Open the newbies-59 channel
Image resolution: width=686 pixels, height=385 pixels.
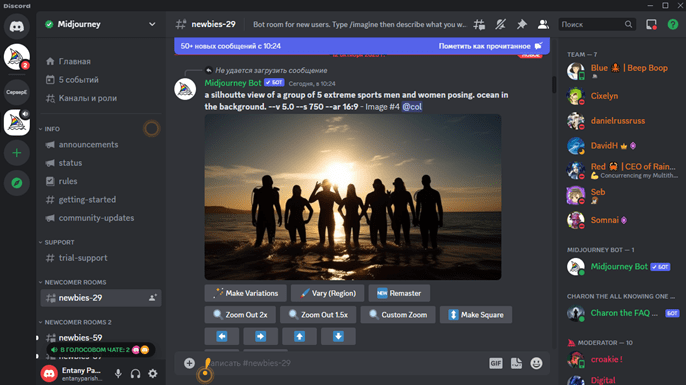coord(101,338)
